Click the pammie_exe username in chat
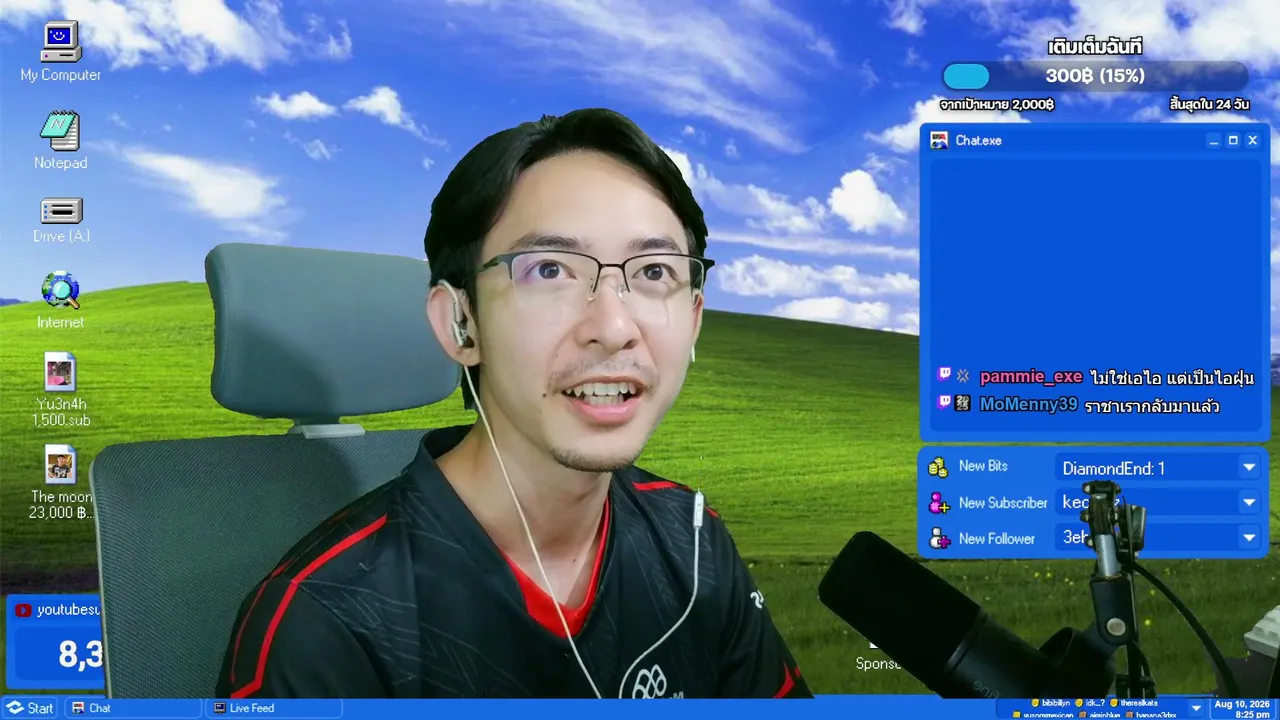Viewport: 1280px width, 720px height. click(1031, 377)
